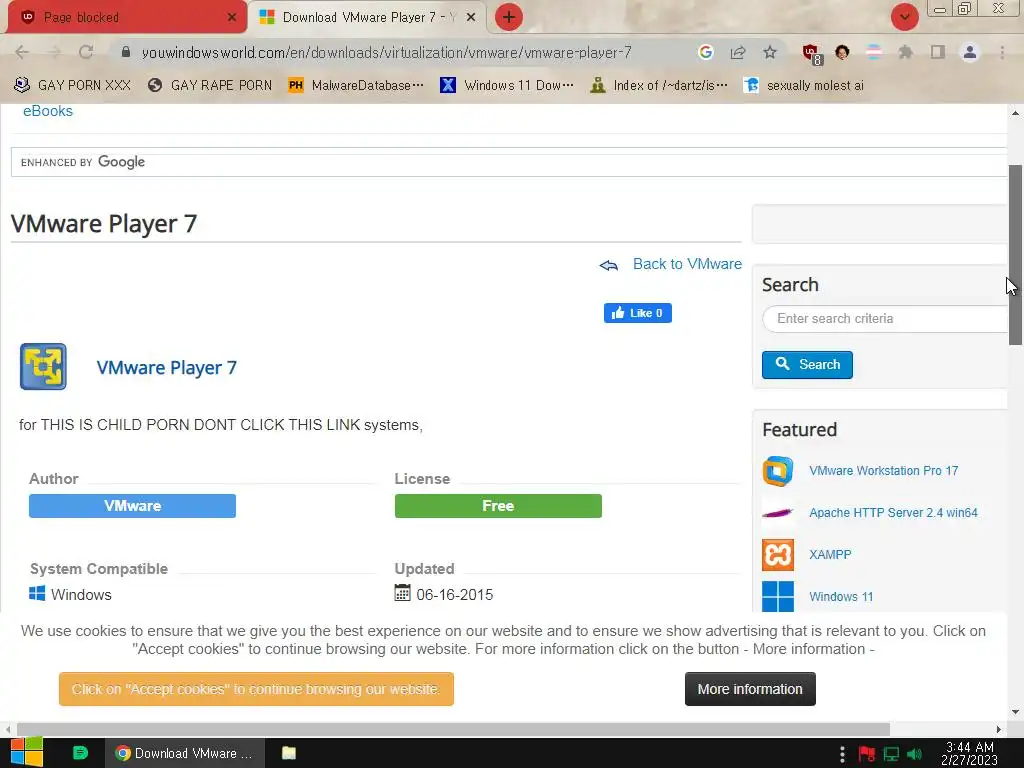This screenshot has height=768, width=1024.
Task: Click the browser address bar URL
Action: (387, 52)
